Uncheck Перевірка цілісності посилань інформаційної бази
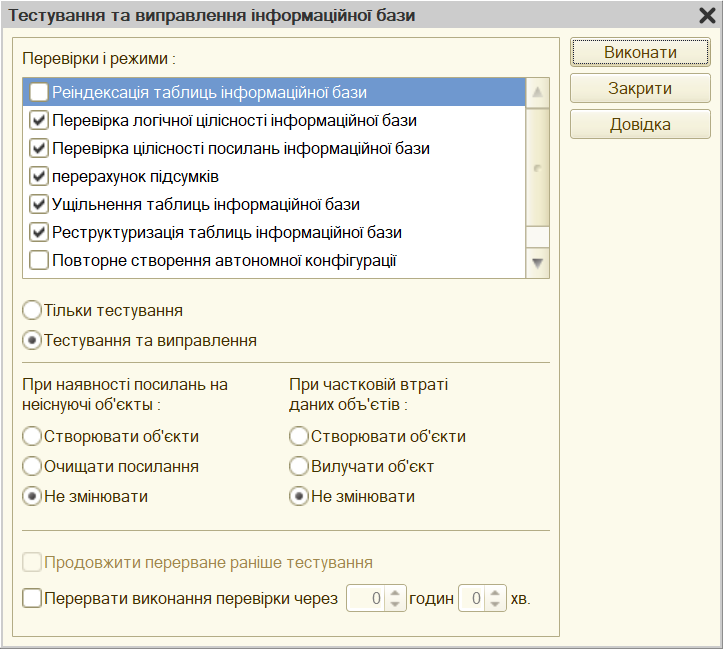The image size is (723, 649). tap(39, 148)
